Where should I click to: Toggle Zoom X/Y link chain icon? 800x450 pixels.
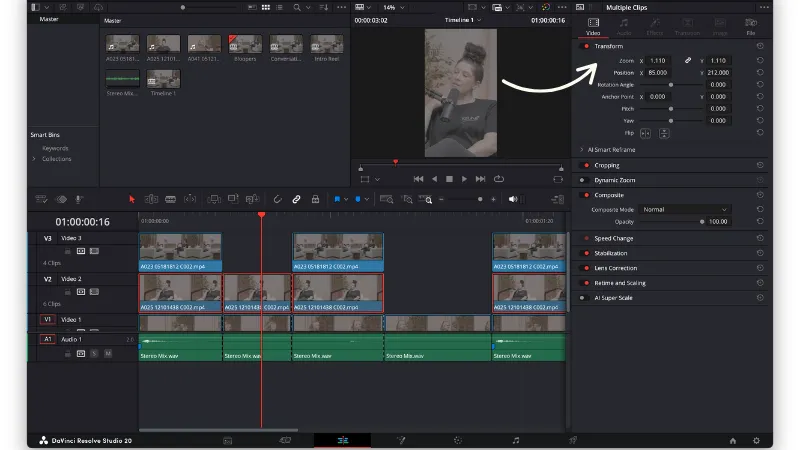(688, 60)
